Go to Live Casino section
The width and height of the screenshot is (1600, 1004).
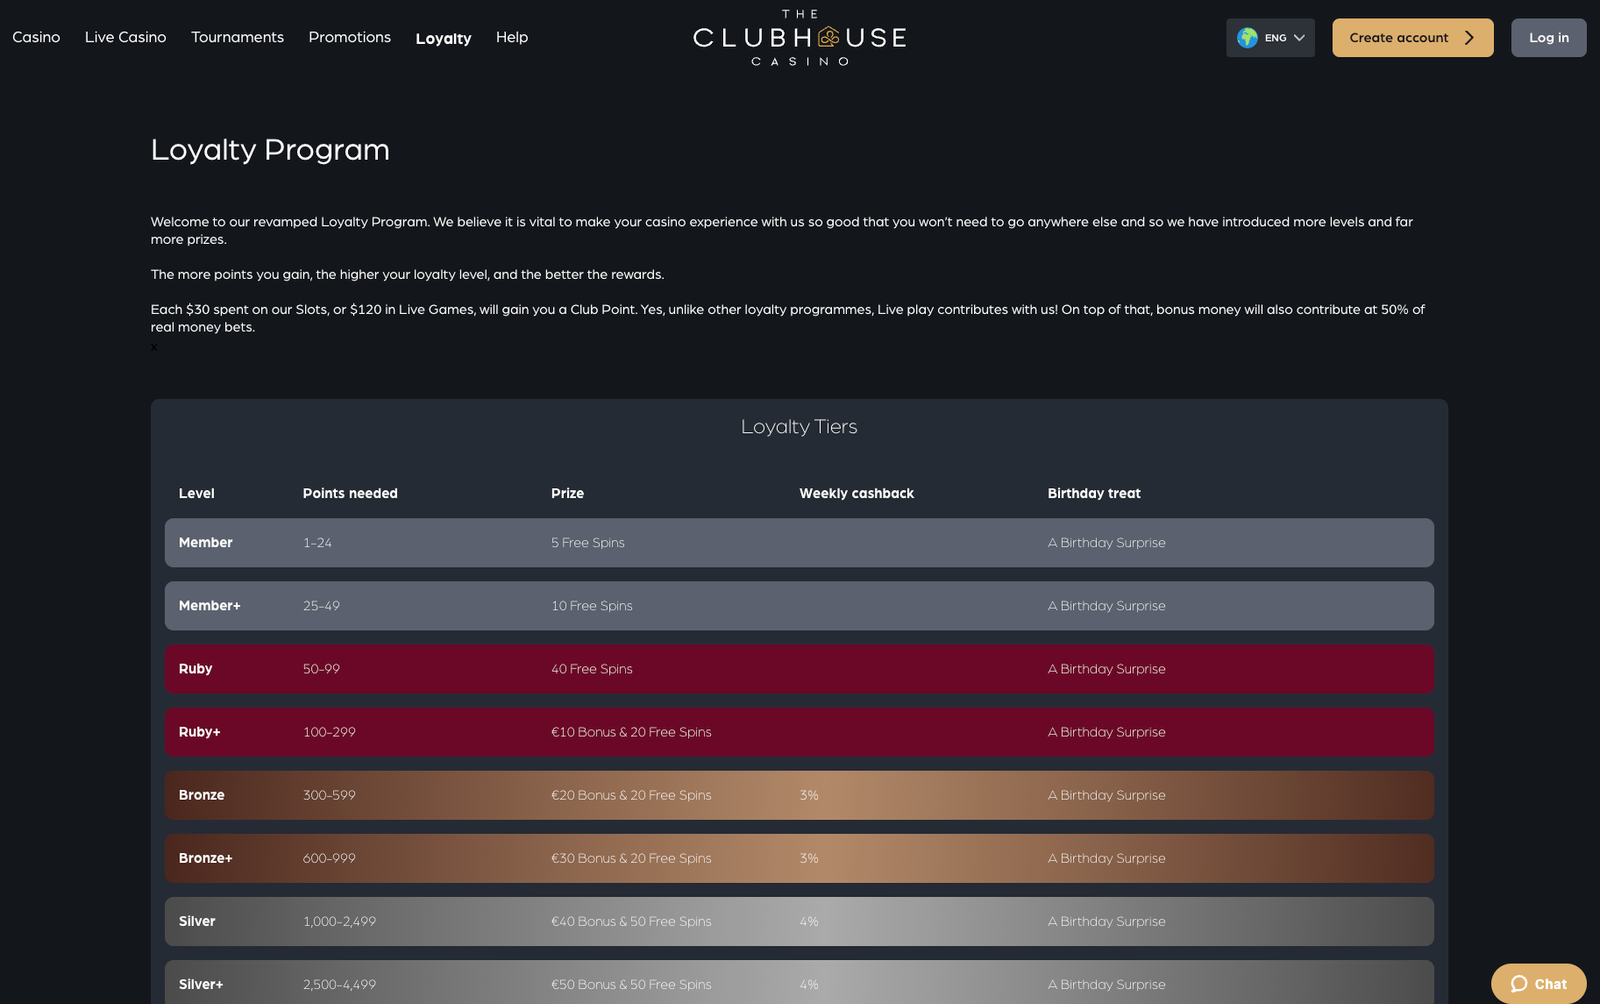pos(125,37)
